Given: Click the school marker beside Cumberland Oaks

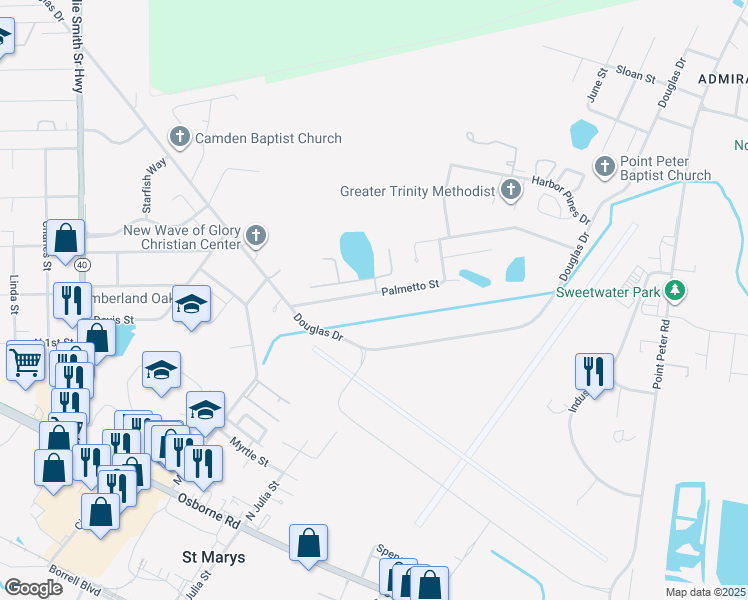Looking at the screenshot, I should [x=191, y=305].
